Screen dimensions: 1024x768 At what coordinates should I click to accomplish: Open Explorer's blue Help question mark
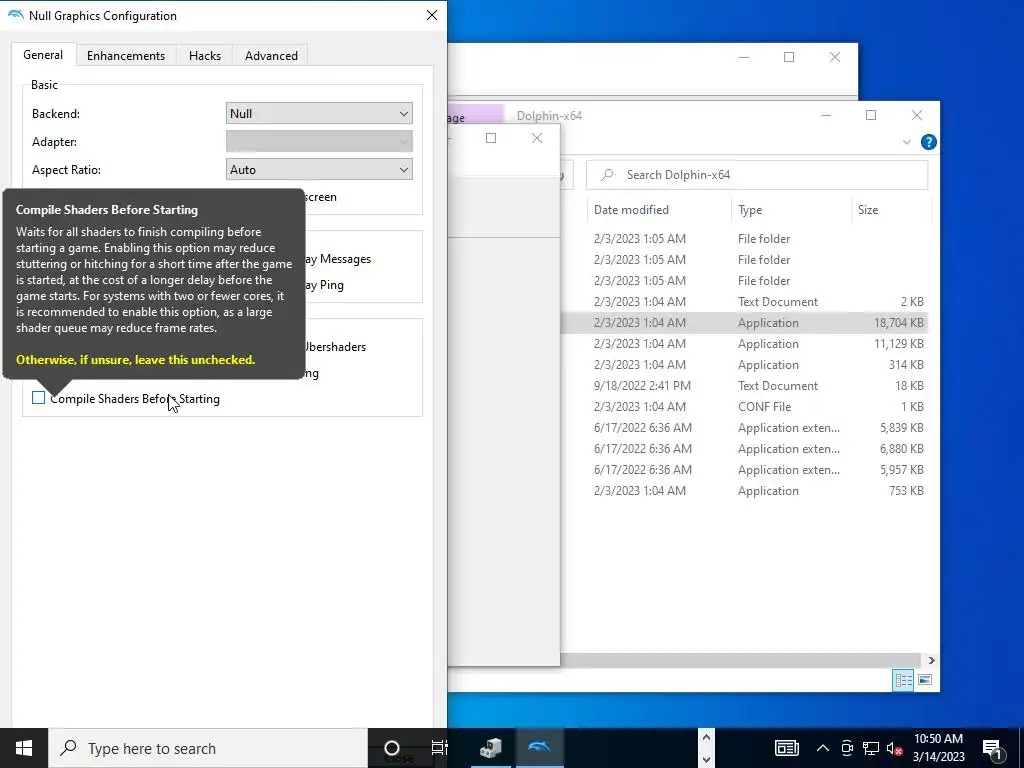[x=928, y=142]
